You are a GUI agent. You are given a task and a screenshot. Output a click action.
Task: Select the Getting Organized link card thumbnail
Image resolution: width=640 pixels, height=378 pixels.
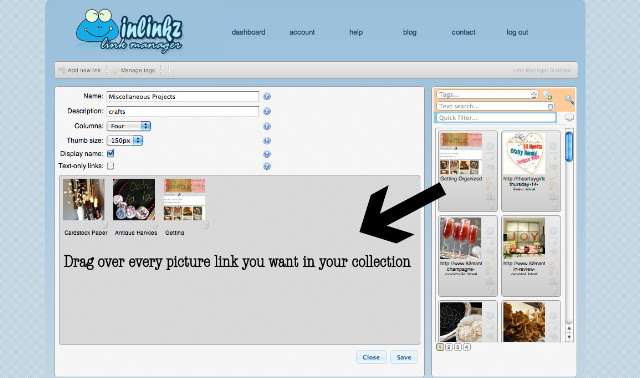pos(461,153)
